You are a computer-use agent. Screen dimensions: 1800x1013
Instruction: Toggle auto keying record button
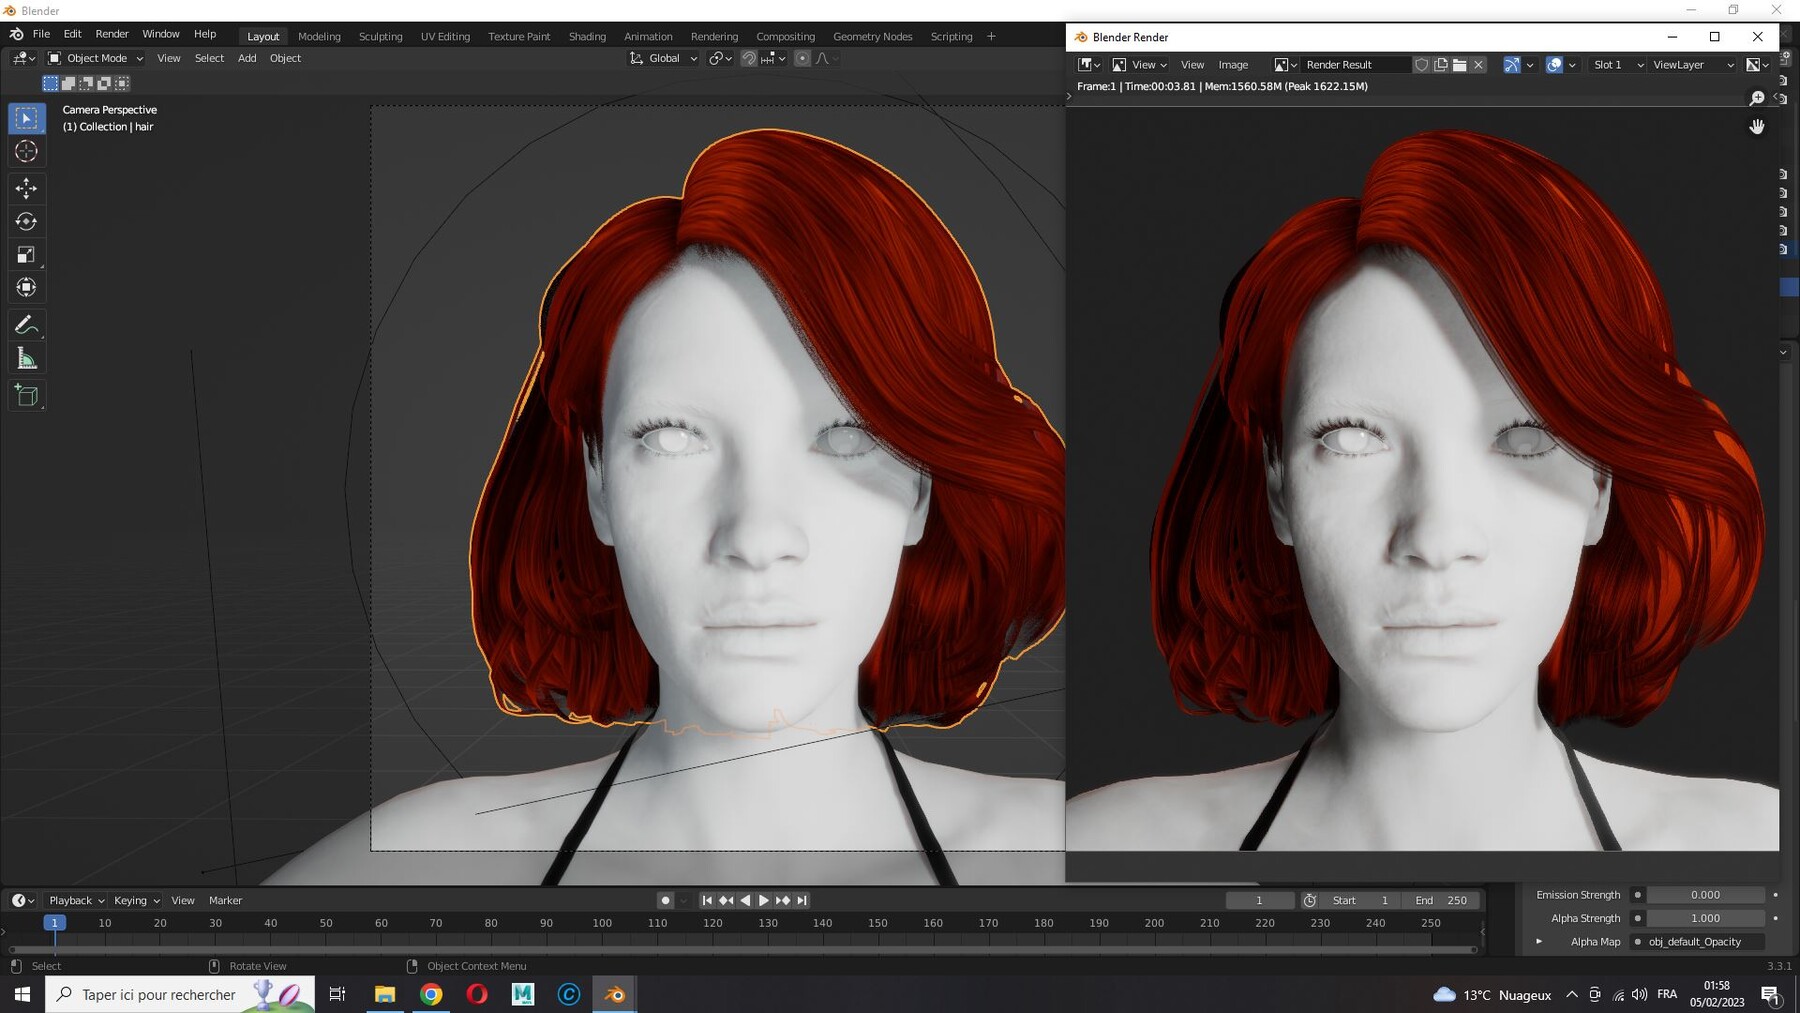tap(666, 900)
